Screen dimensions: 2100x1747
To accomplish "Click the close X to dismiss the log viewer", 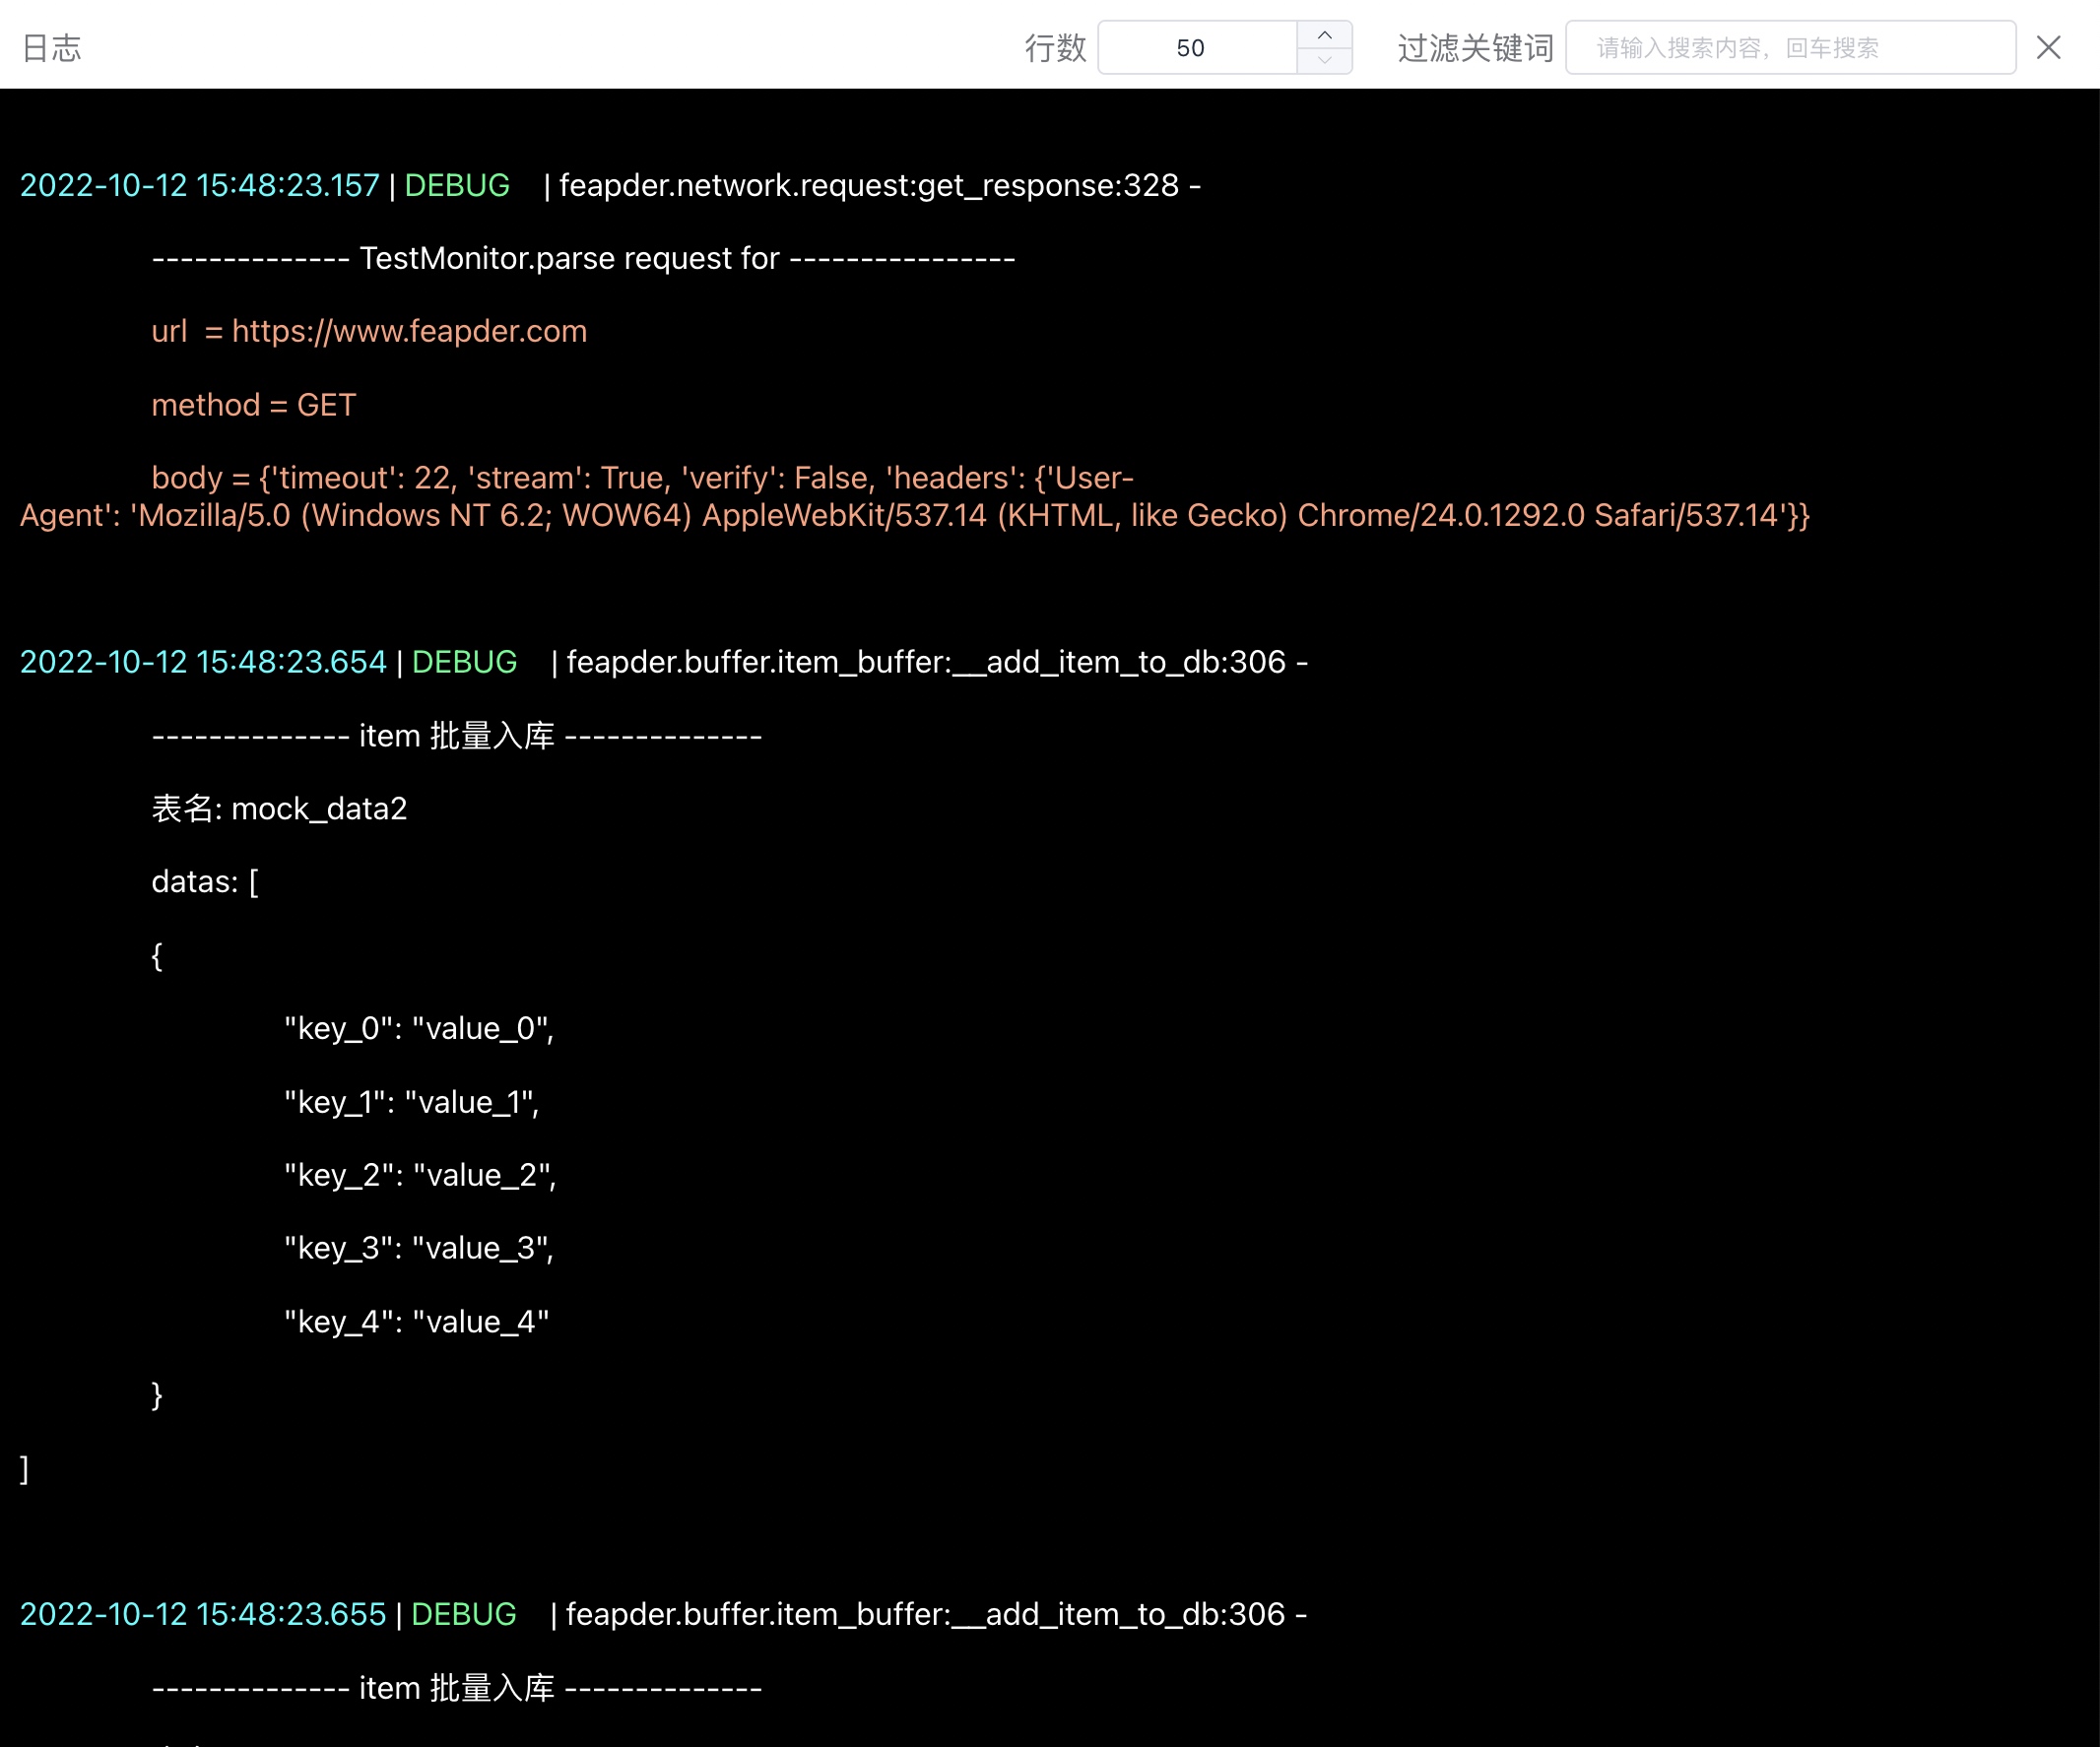I will point(2047,46).
